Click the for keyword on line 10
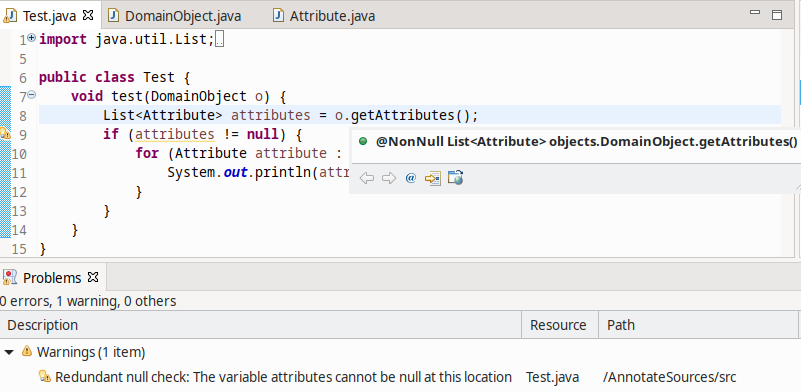Viewport: 801px width, 392px height. [147, 153]
